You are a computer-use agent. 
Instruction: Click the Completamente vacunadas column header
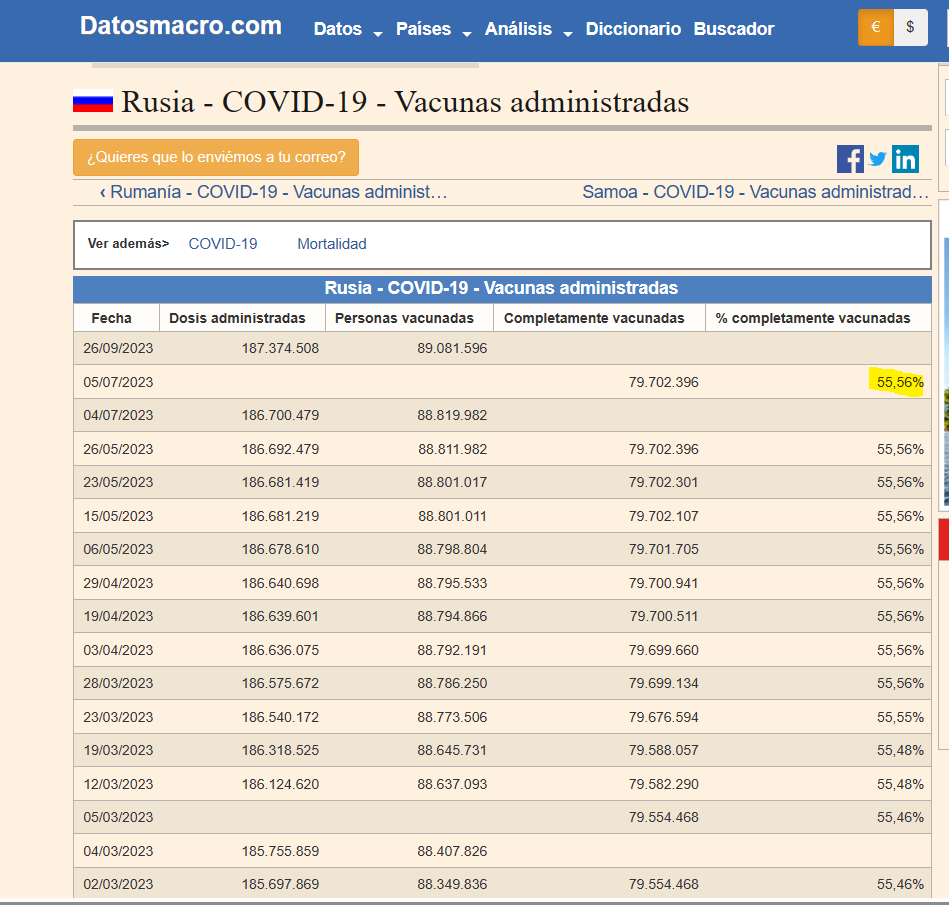[x=594, y=318]
